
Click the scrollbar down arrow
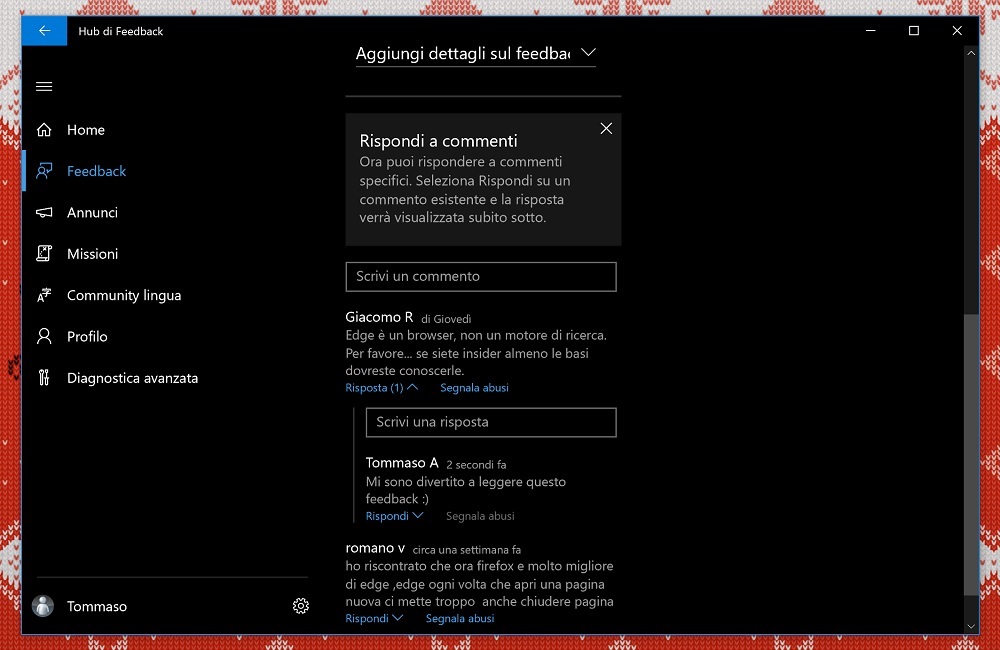(x=971, y=626)
